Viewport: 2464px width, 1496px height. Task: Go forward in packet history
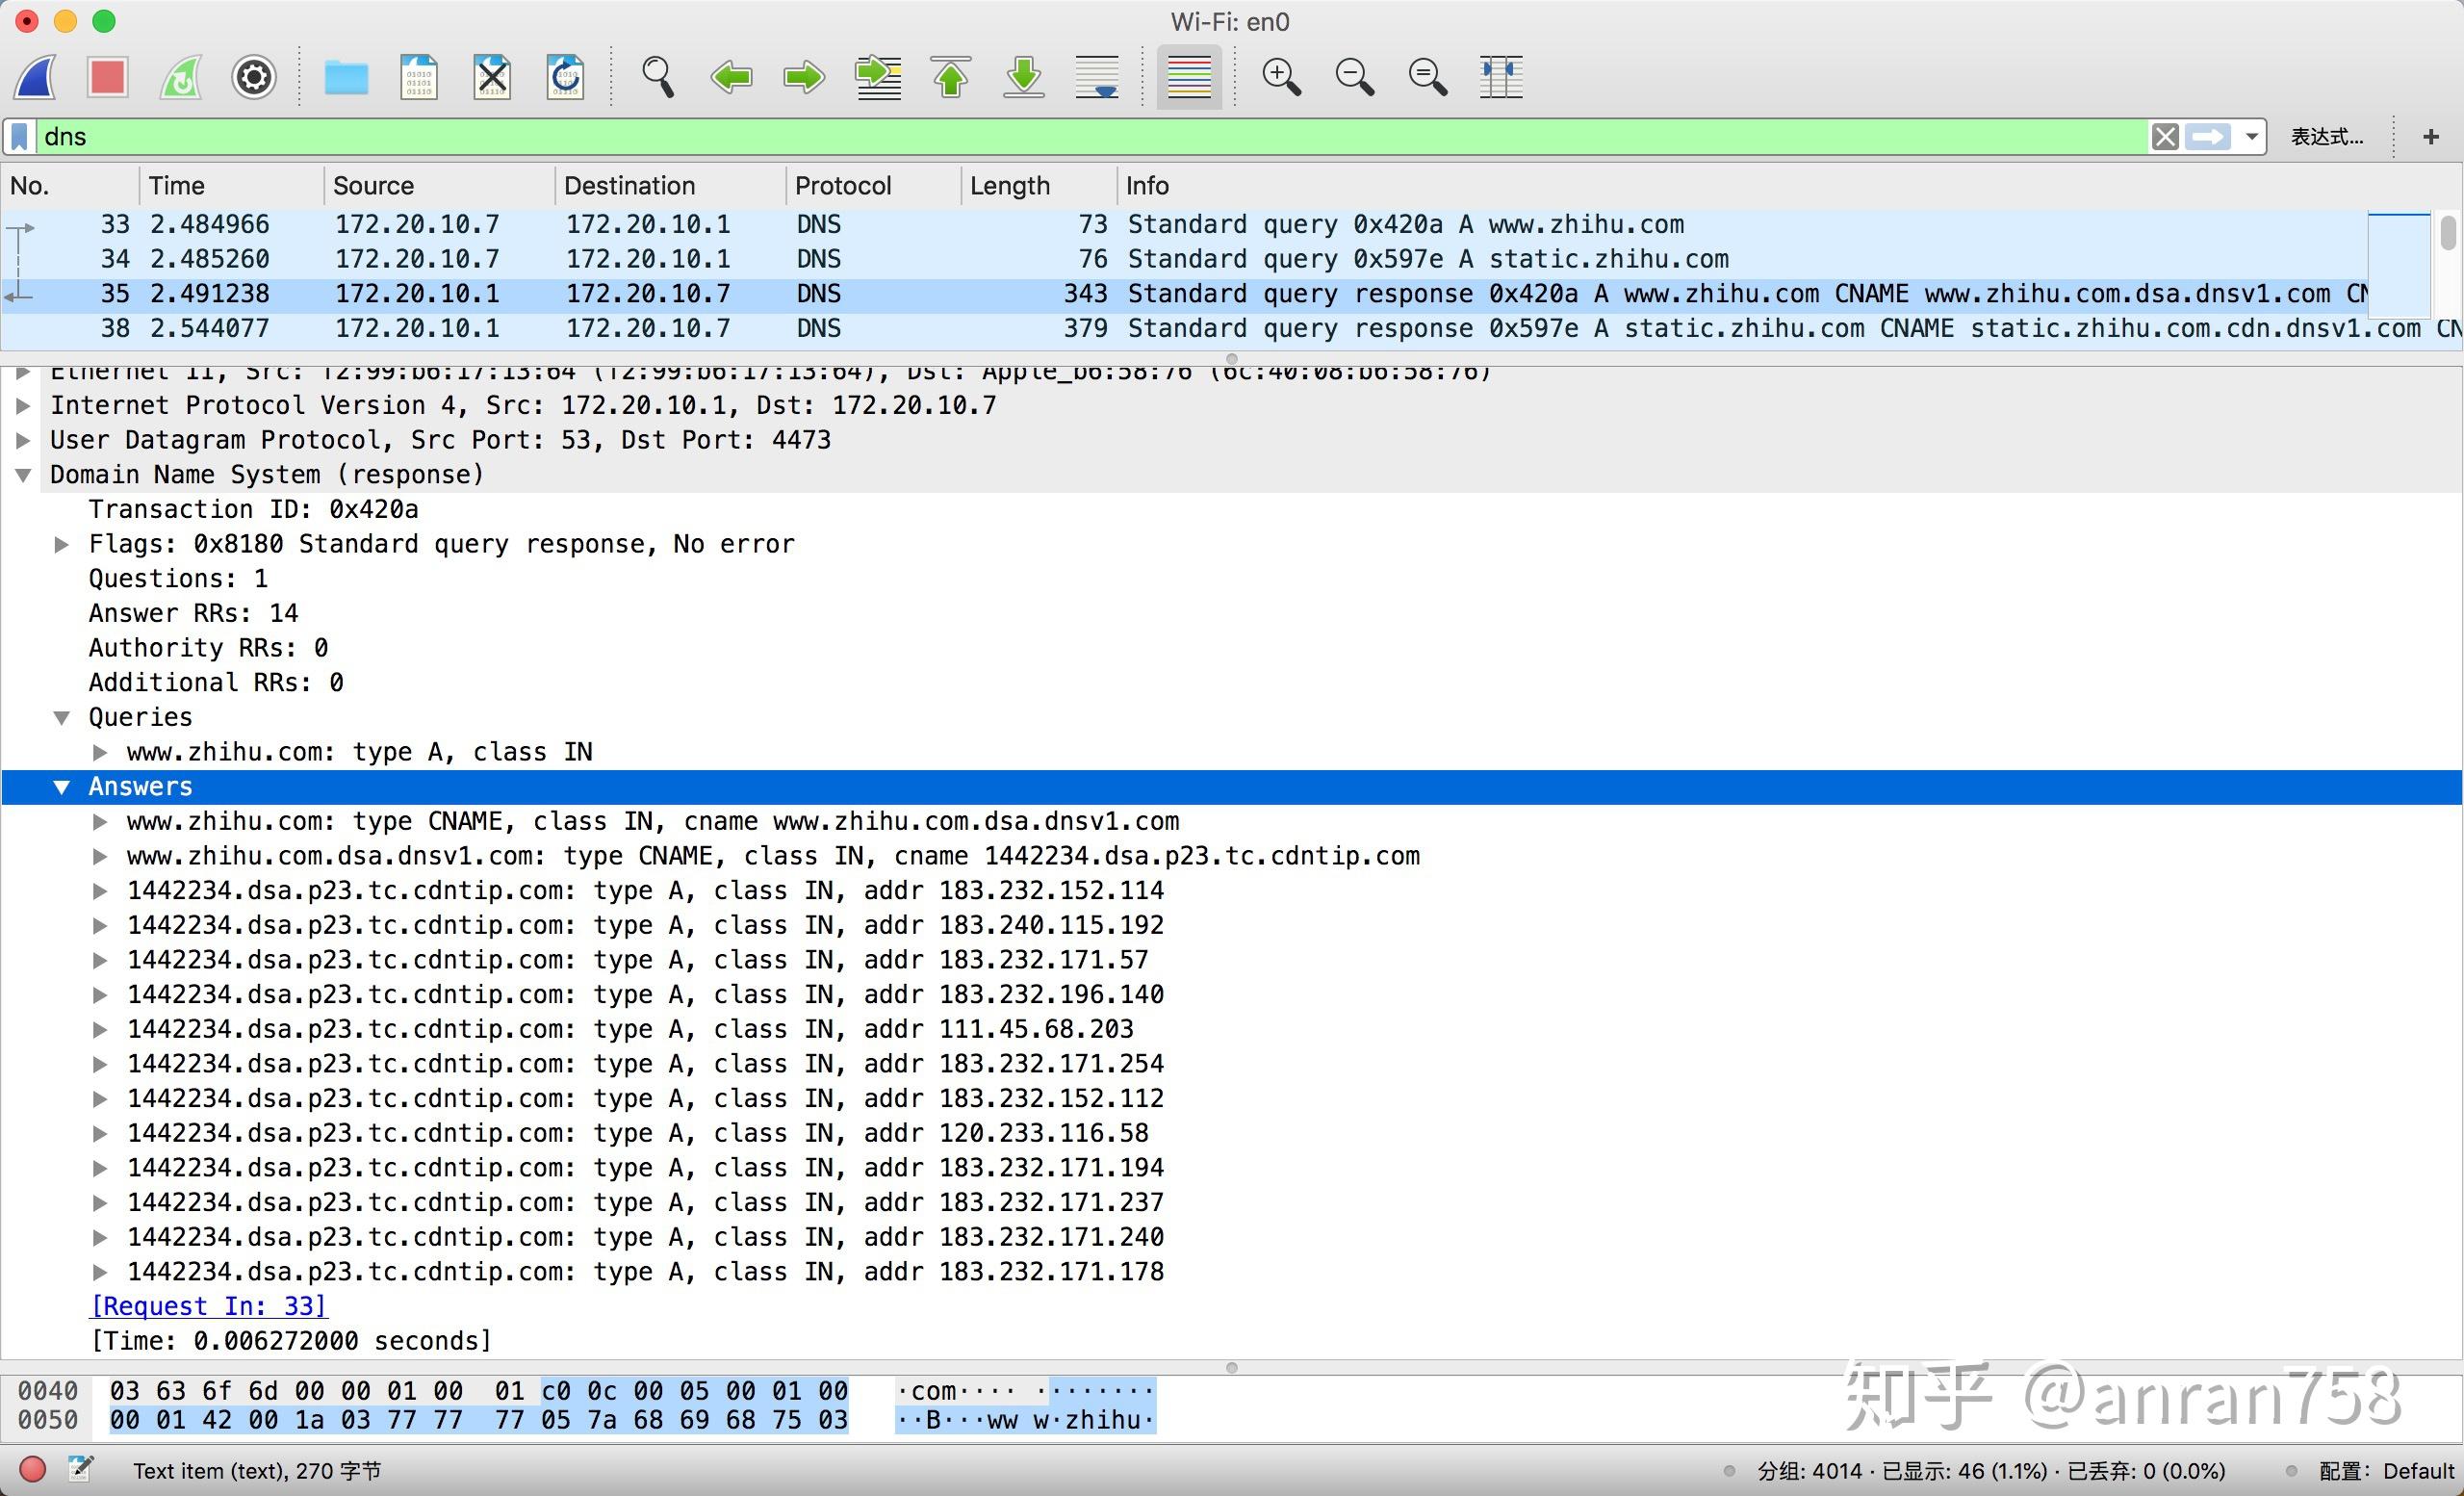click(804, 77)
